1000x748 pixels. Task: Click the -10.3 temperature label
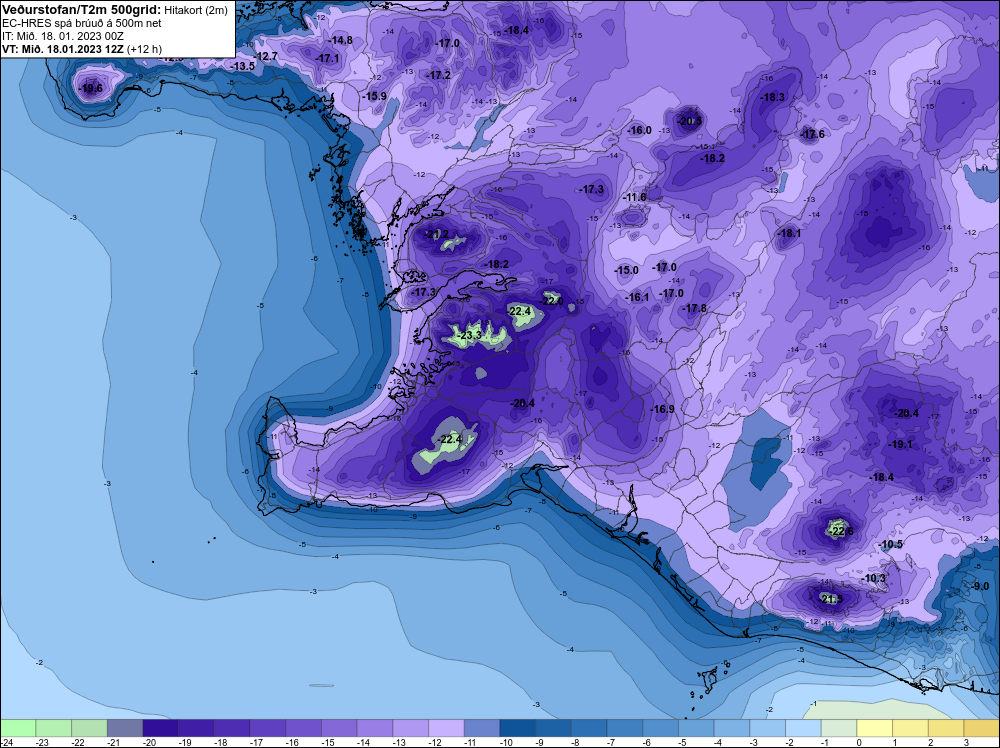point(874,578)
